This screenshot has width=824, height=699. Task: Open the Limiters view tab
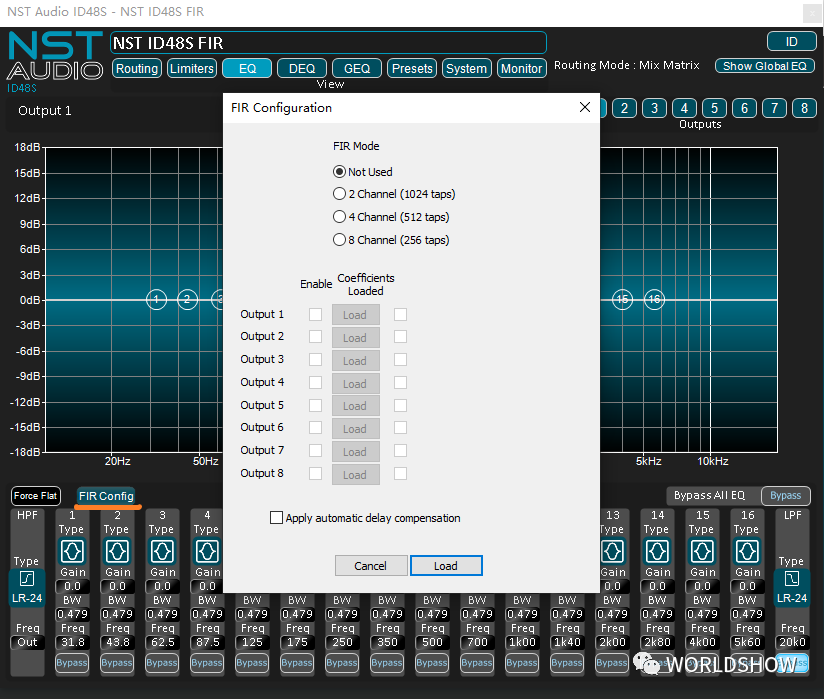point(192,68)
